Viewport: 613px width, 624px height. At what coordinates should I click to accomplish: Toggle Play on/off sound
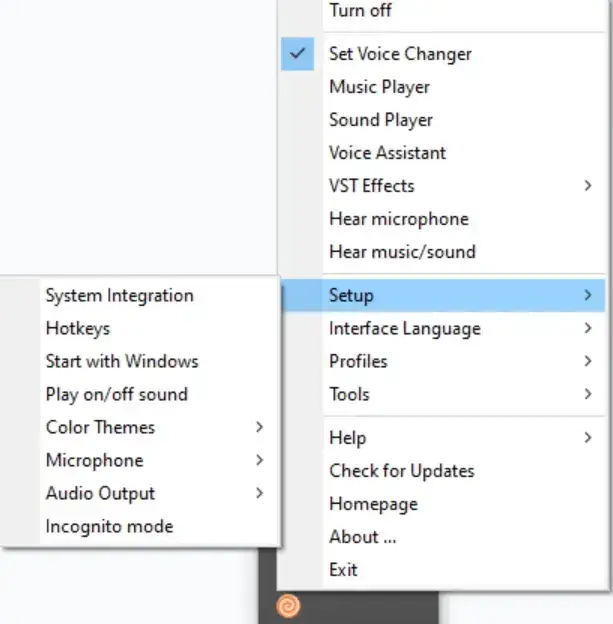point(117,394)
